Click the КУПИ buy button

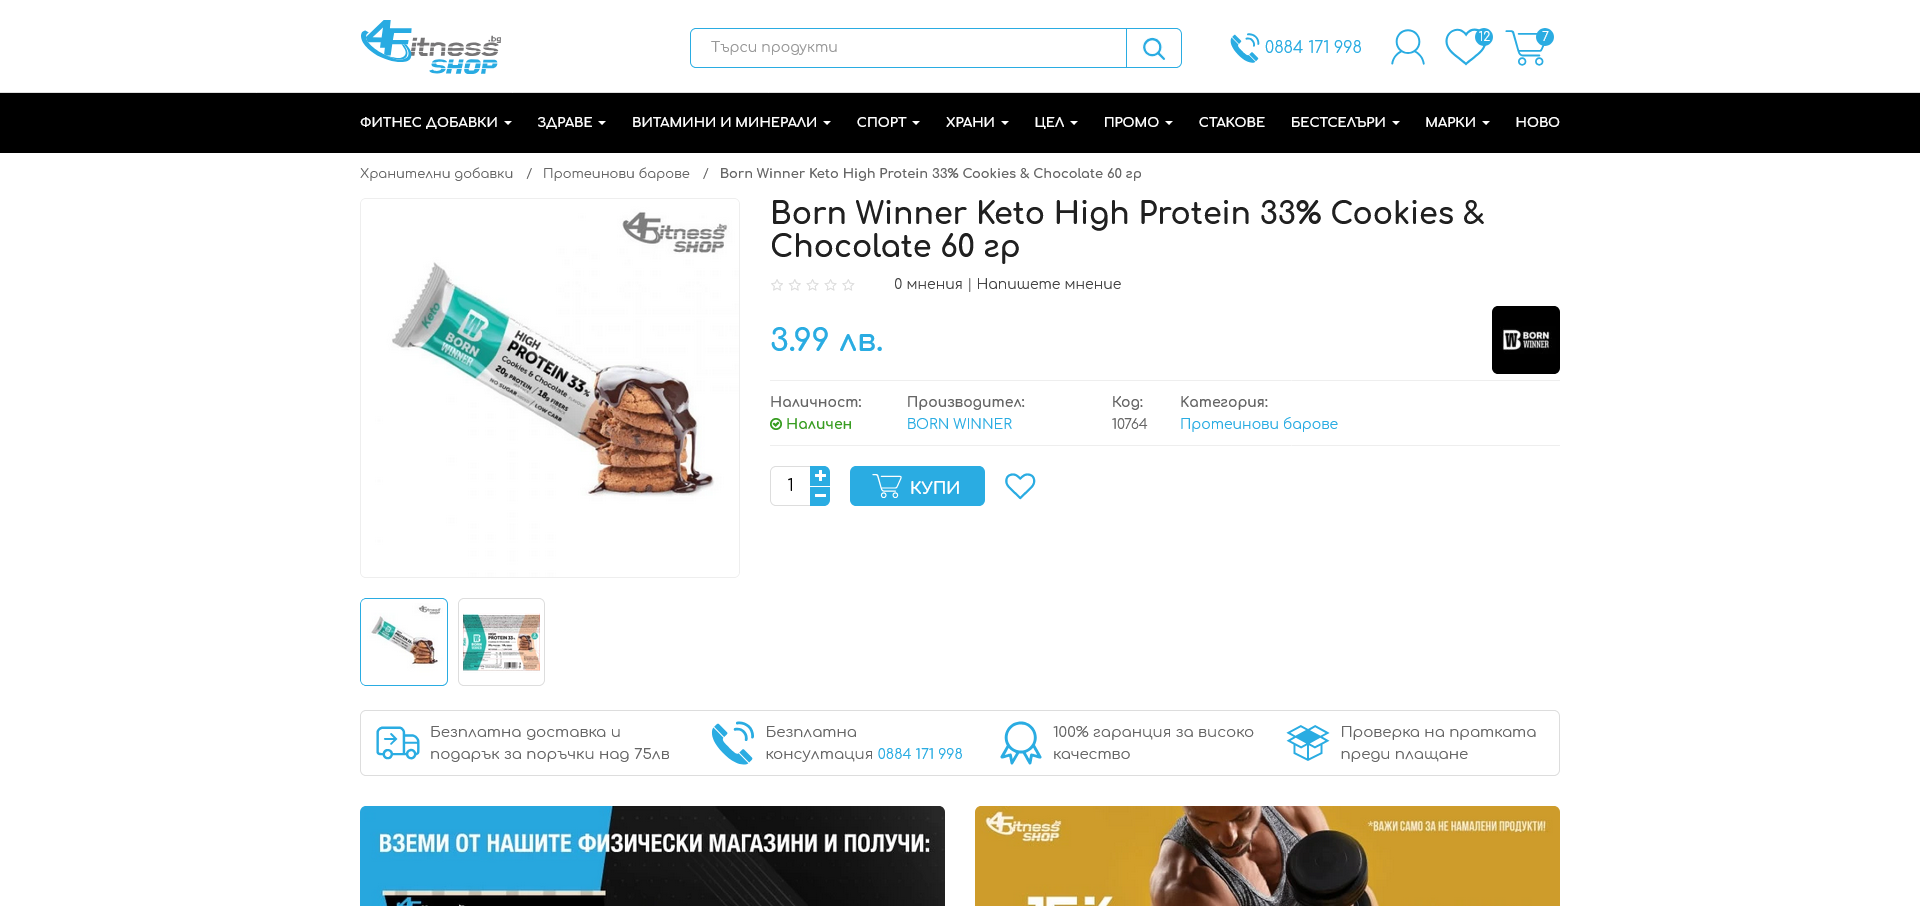click(x=917, y=486)
